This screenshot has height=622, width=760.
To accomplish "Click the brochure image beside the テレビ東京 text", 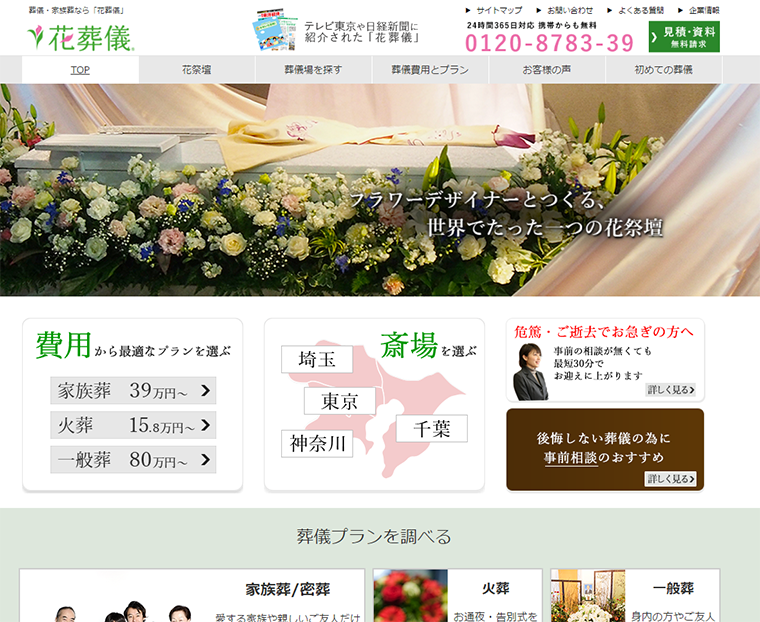I will (274, 32).
